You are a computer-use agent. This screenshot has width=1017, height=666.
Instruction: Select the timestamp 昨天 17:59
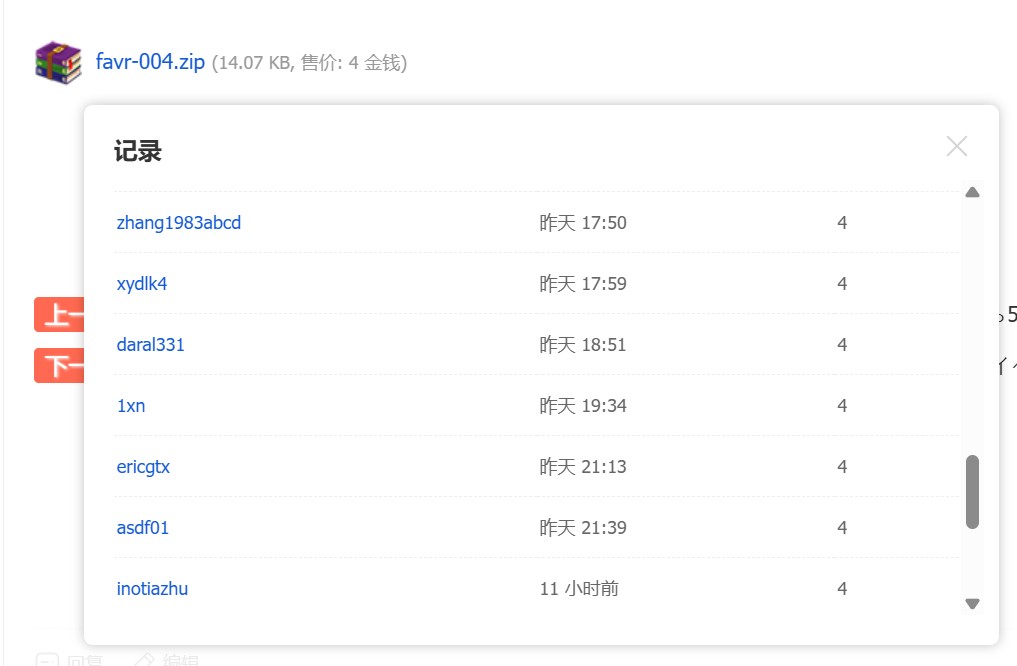[x=583, y=284]
